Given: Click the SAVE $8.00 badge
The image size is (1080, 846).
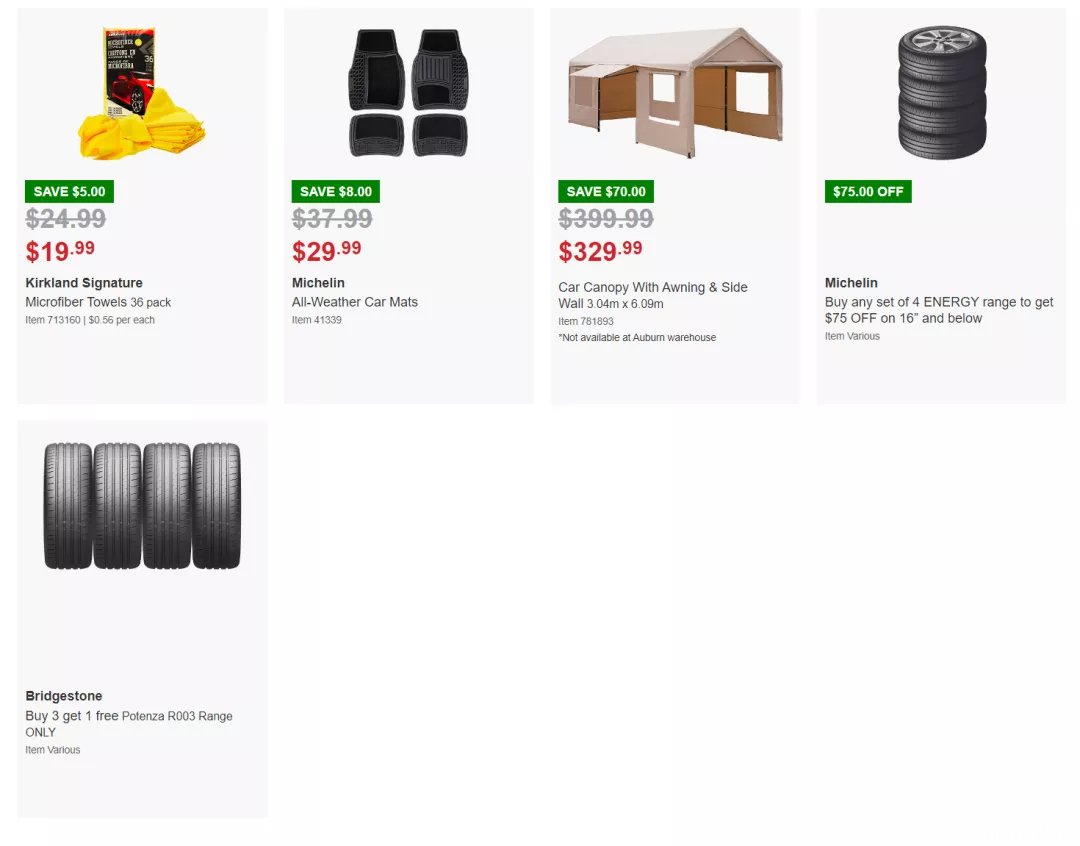Looking at the screenshot, I should (x=335, y=192).
